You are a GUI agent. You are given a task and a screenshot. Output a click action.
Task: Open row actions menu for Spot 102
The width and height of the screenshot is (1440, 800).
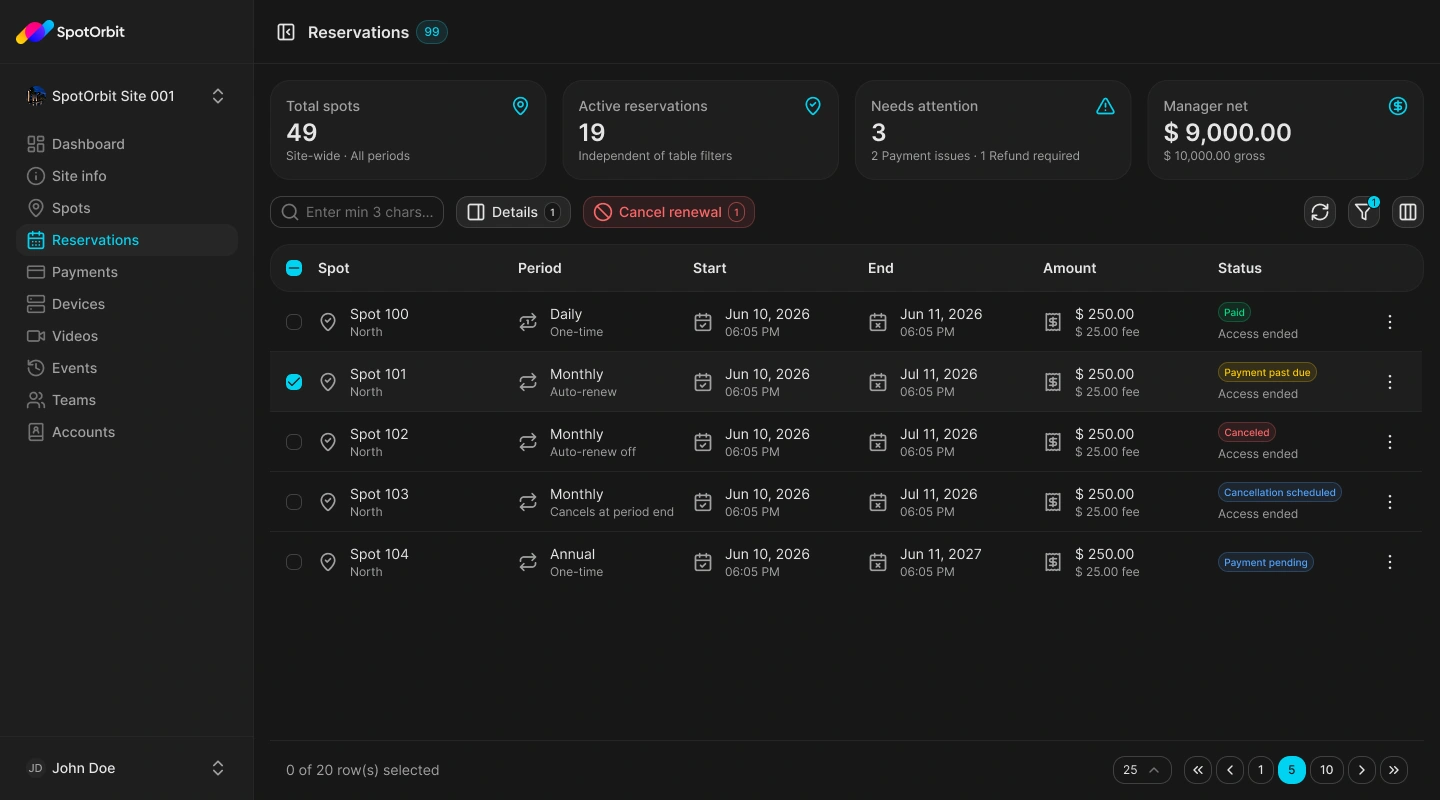(x=1390, y=442)
